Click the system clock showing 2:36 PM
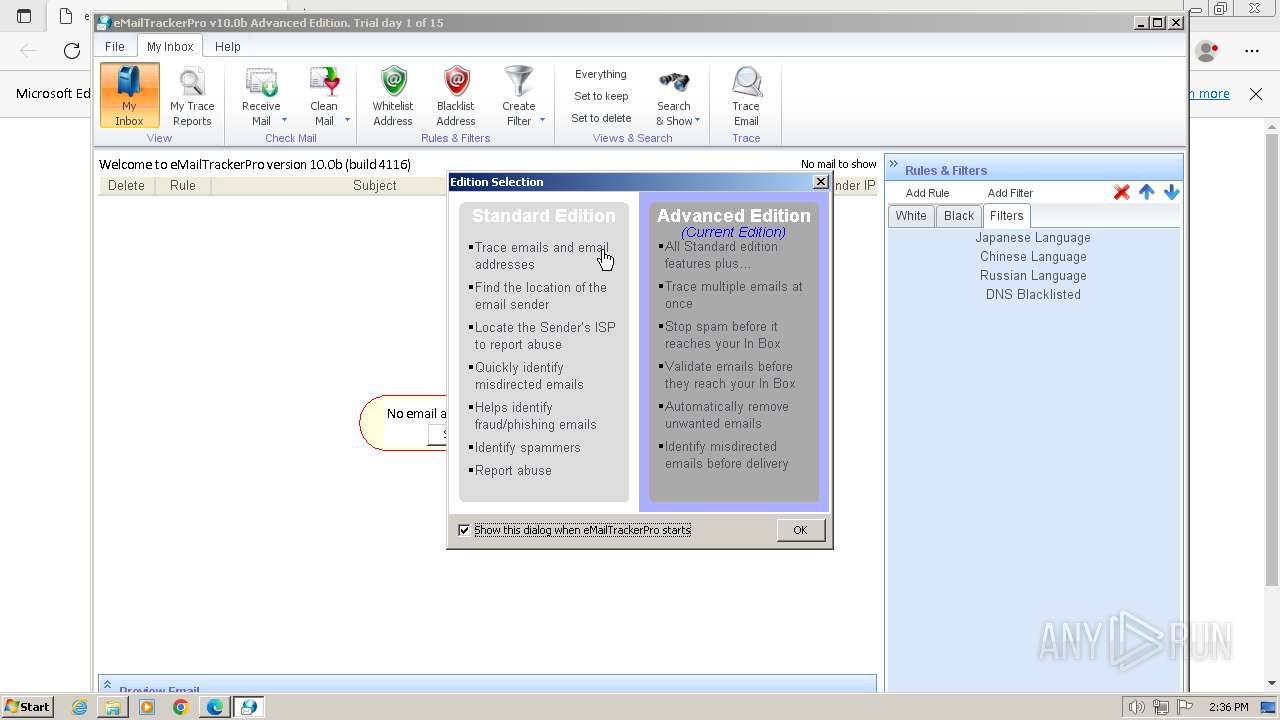This screenshot has height=720, width=1280. 1228,707
